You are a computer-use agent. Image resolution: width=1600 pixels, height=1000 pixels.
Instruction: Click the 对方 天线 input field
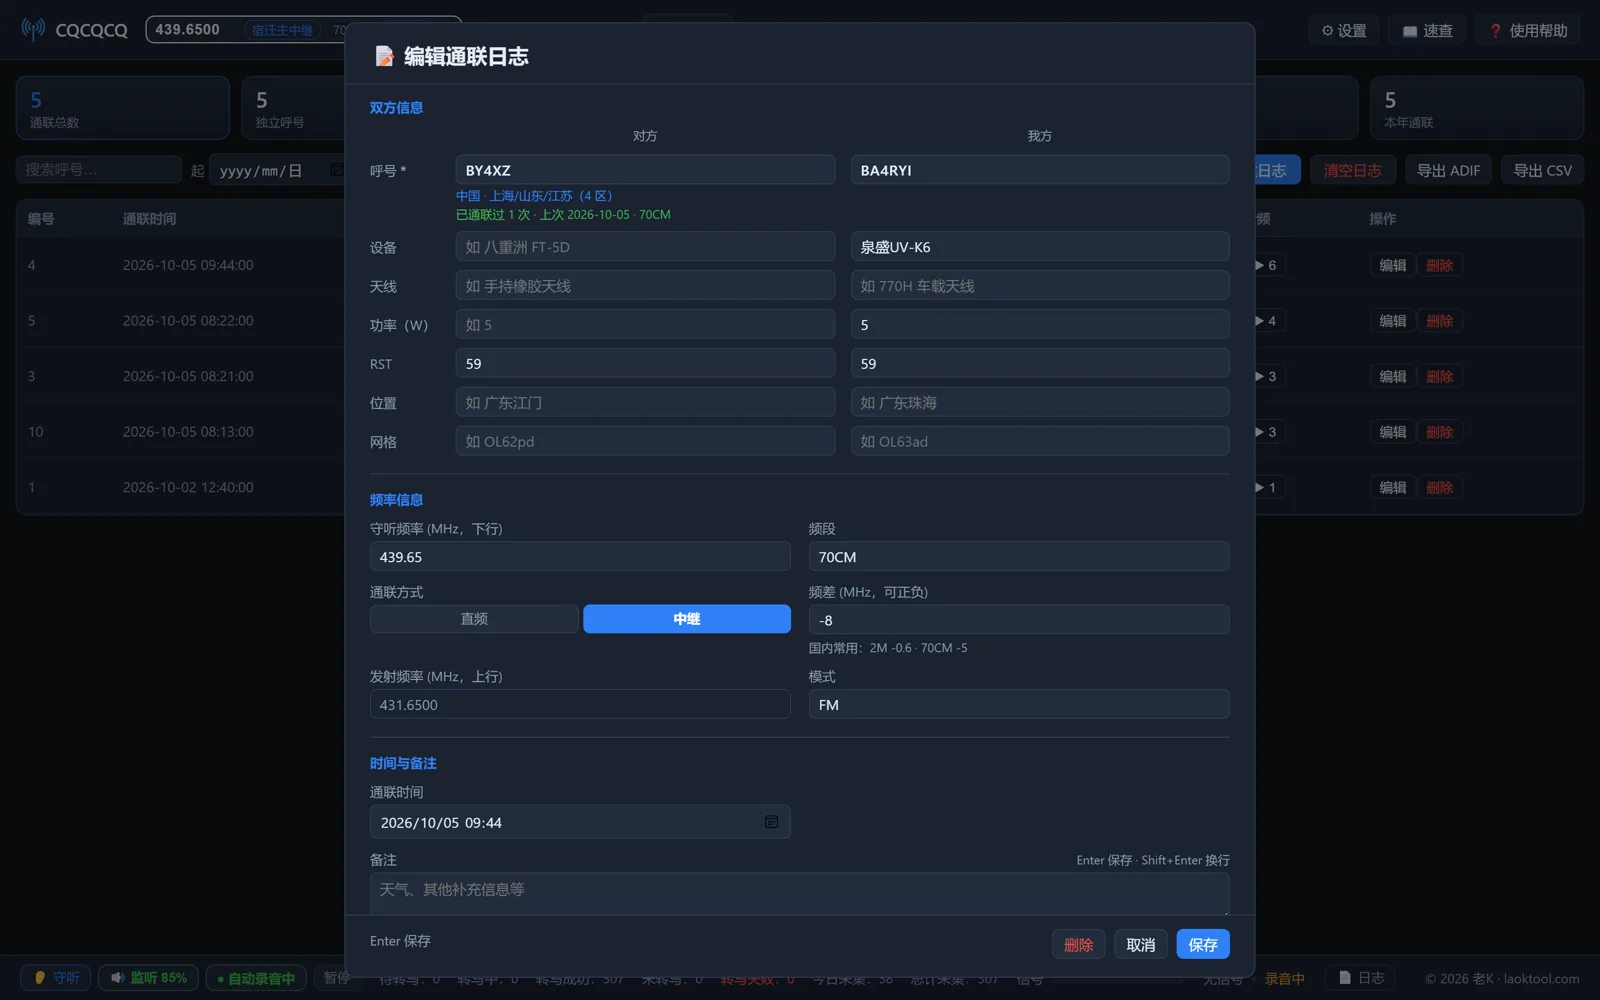[645, 286]
